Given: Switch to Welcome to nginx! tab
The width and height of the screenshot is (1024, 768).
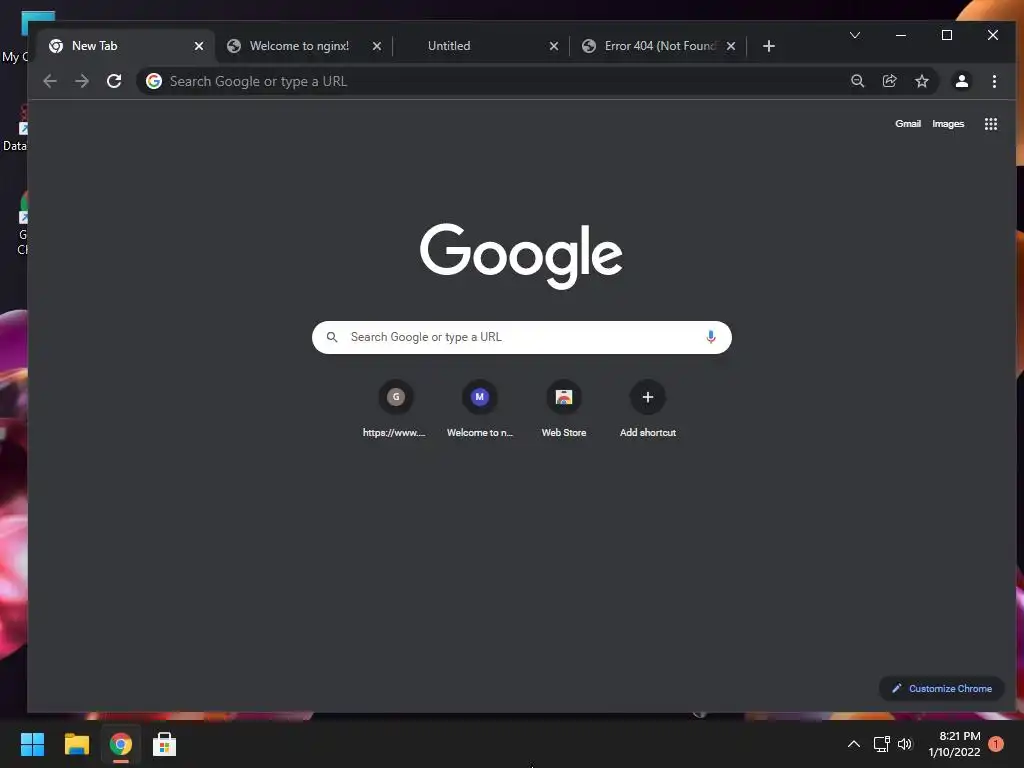Looking at the screenshot, I should (303, 46).
